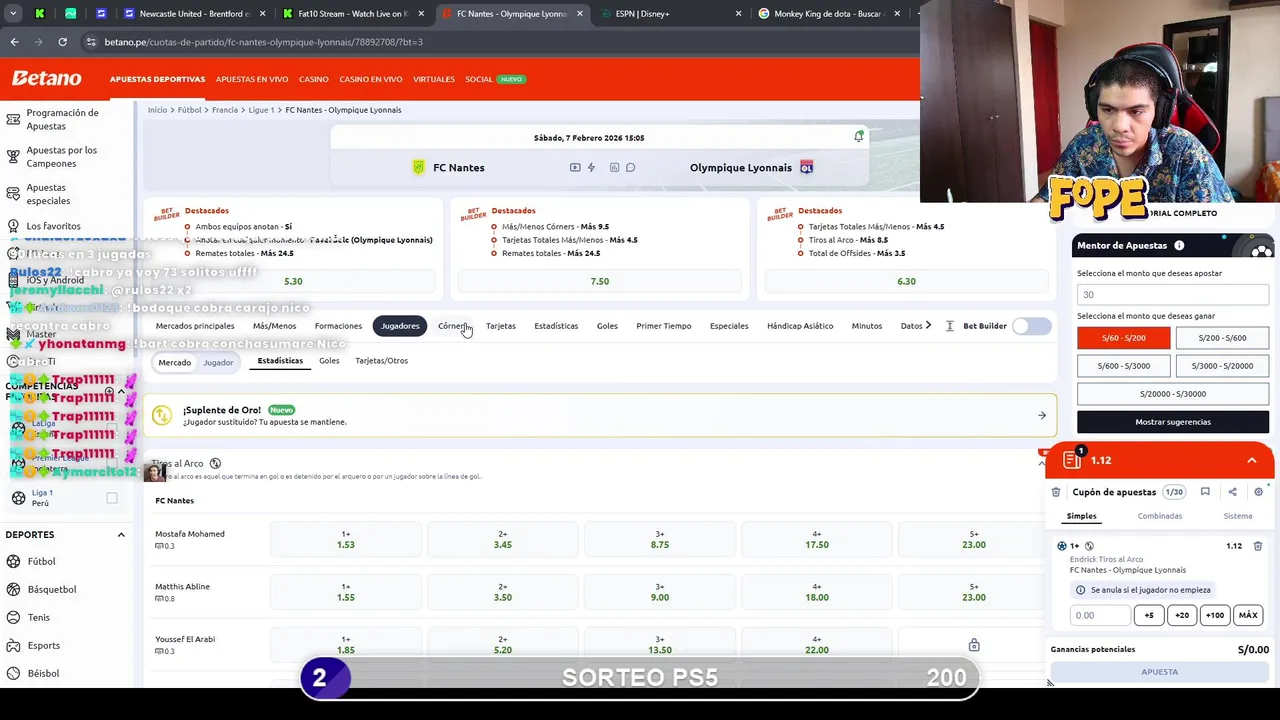Open betting coupon settings gear
1280x720 pixels.
tap(1258, 492)
